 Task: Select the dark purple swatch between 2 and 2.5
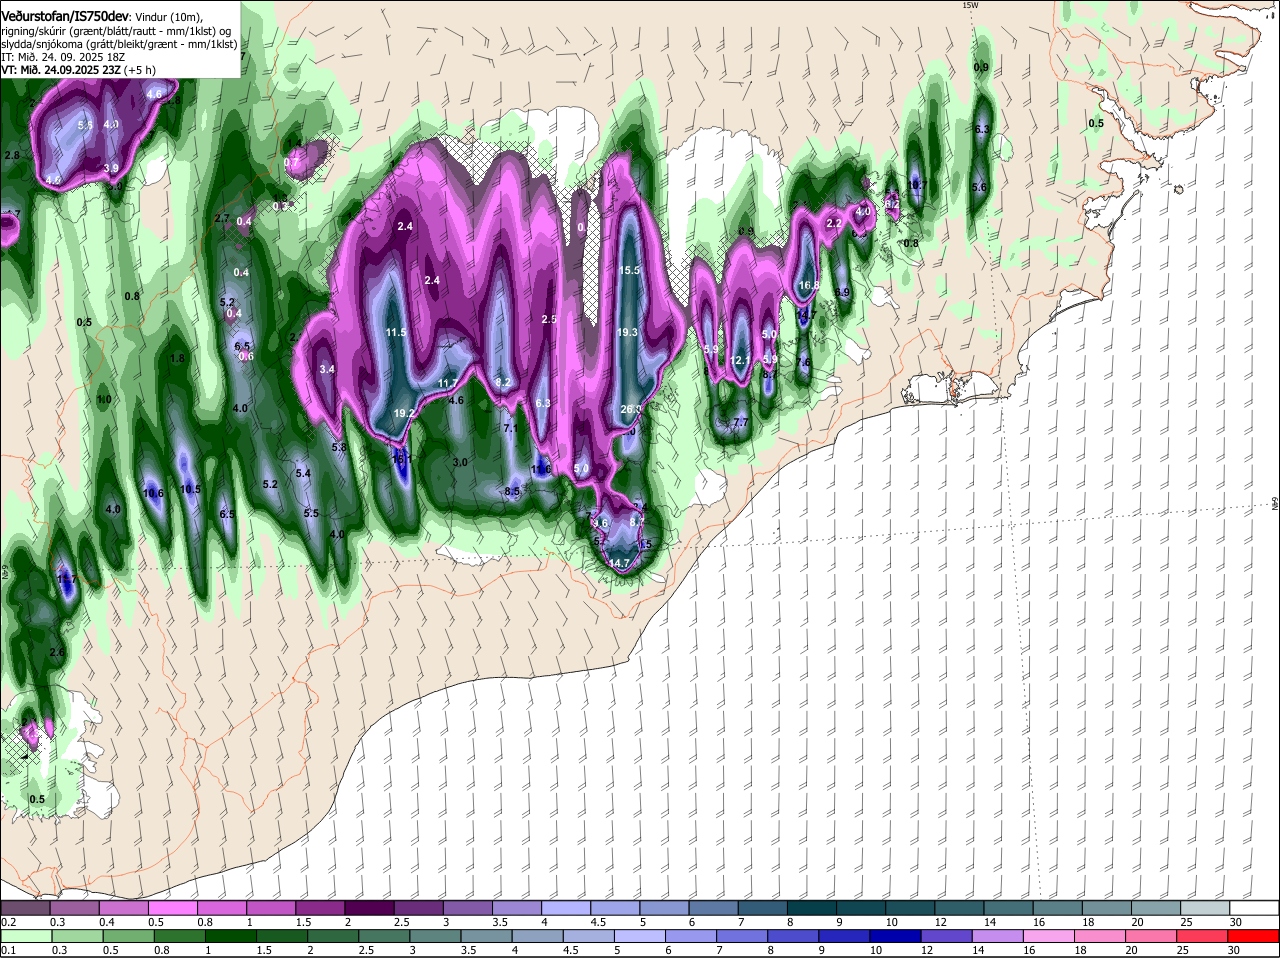[372, 908]
